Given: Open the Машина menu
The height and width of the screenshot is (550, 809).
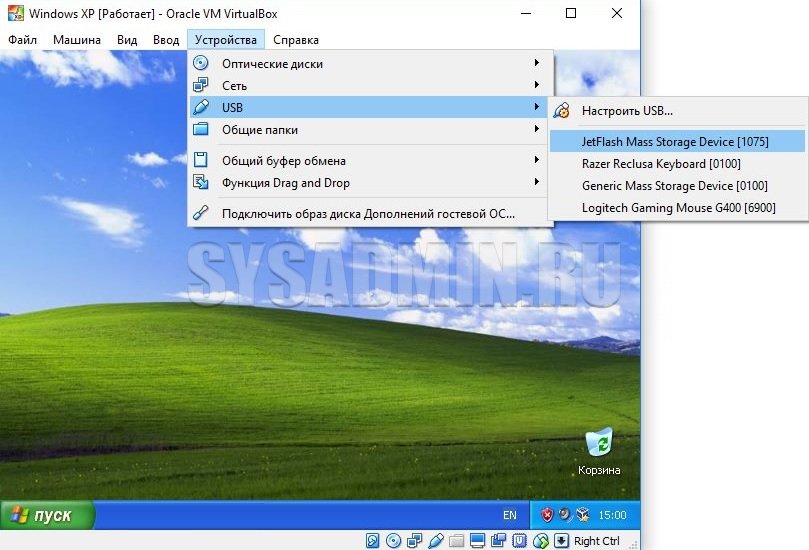Looking at the screenshot, I should click(77, 40).
